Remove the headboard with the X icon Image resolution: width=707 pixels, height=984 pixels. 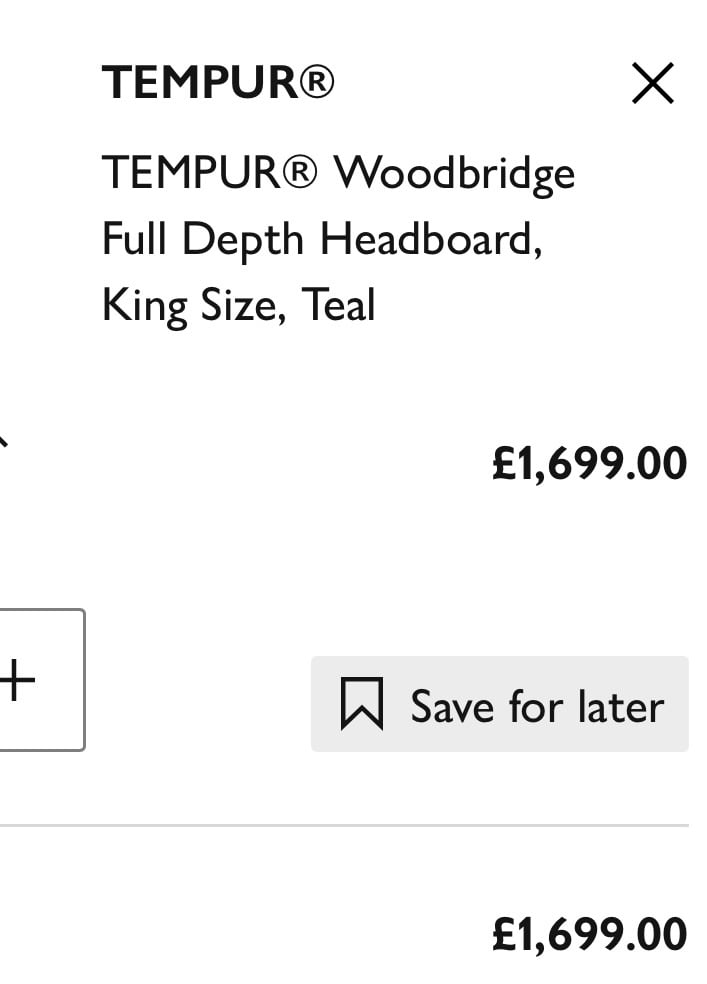coord(652,83)
